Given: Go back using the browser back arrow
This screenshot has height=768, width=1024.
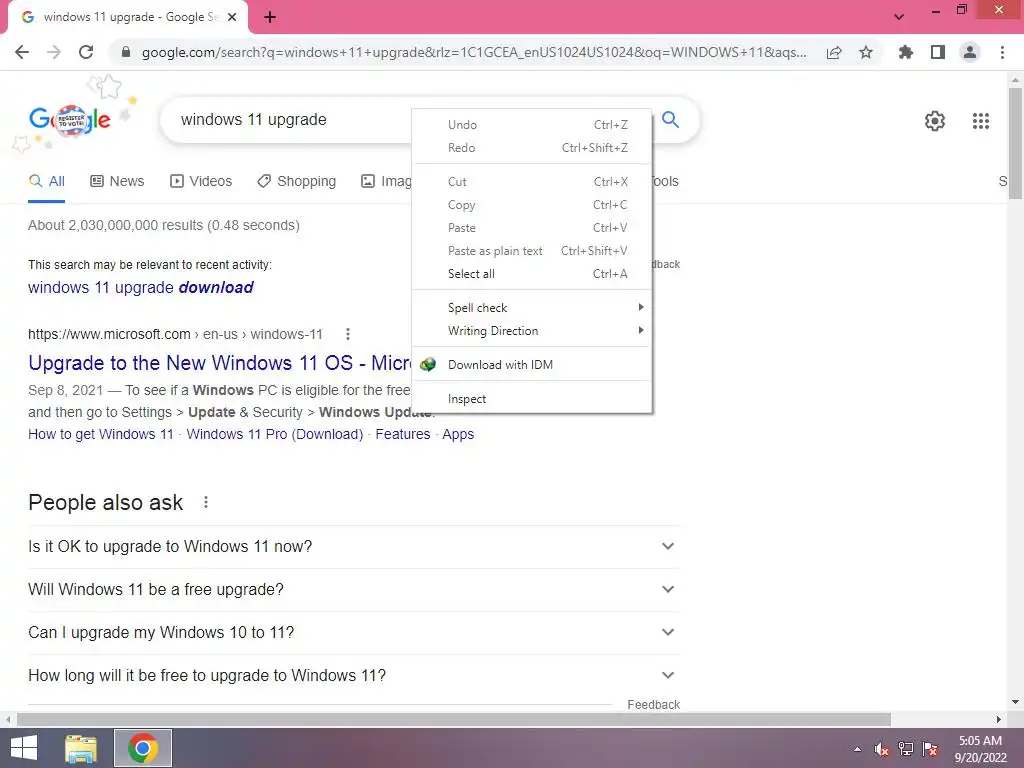Looking at the screenshot, I should [22, 52].
